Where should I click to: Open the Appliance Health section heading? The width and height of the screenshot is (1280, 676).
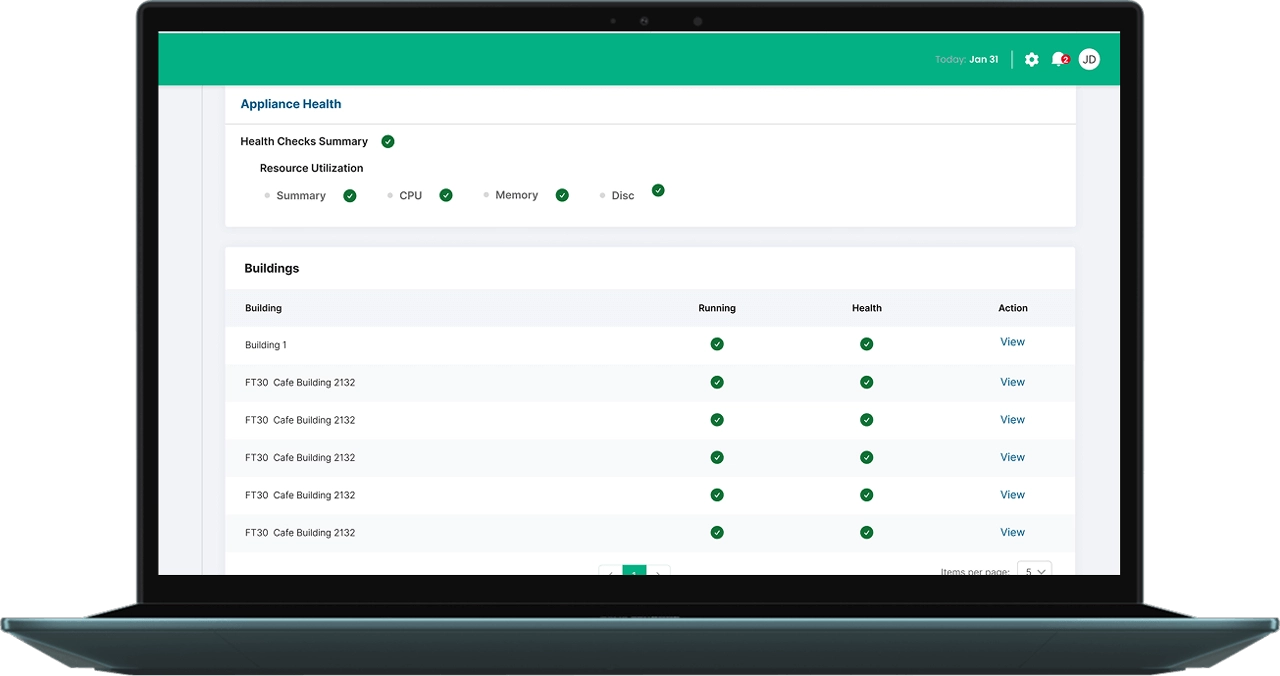click(291, 104)
